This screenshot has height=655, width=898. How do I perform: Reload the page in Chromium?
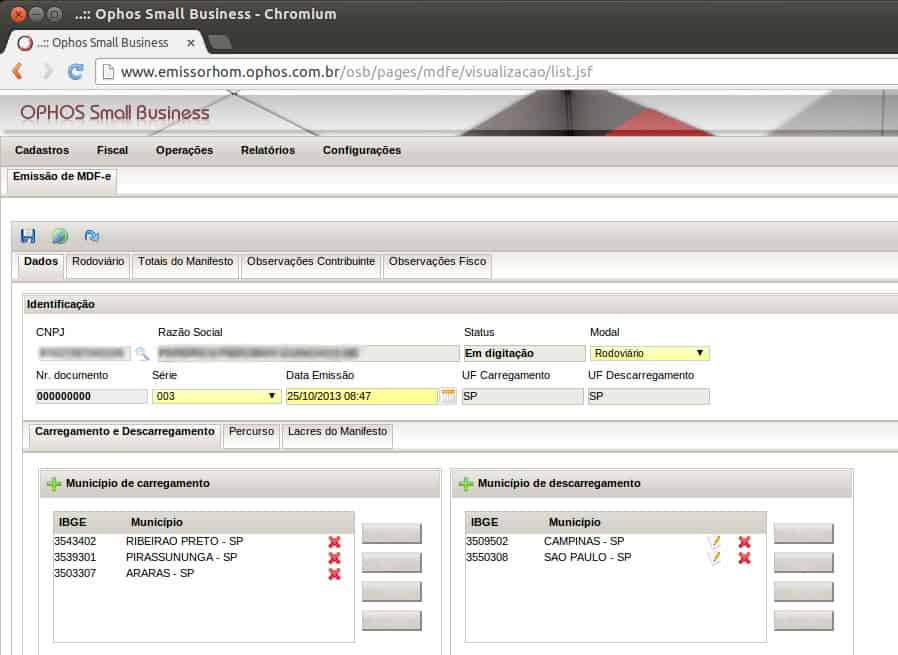click(x=75, y=72)
